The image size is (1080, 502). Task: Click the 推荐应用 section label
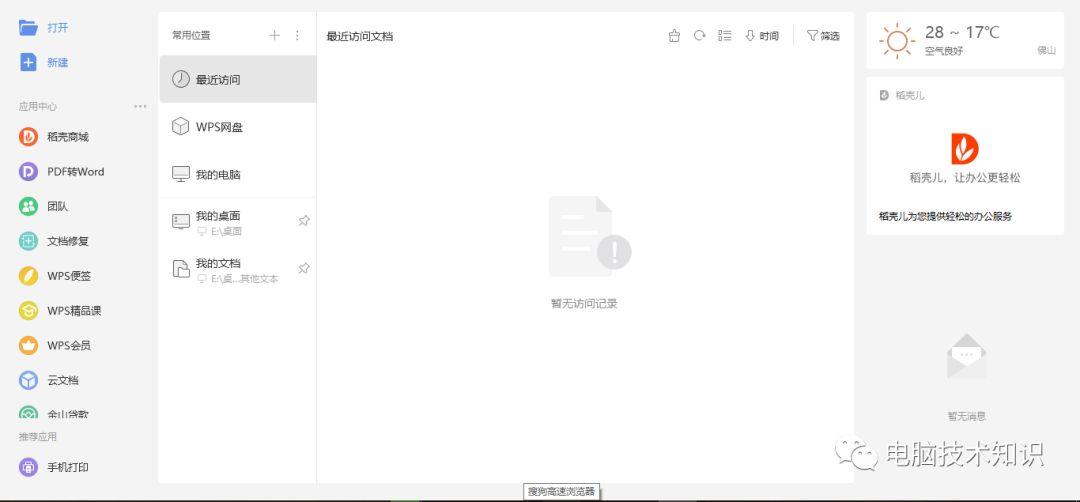click(38, 437)
